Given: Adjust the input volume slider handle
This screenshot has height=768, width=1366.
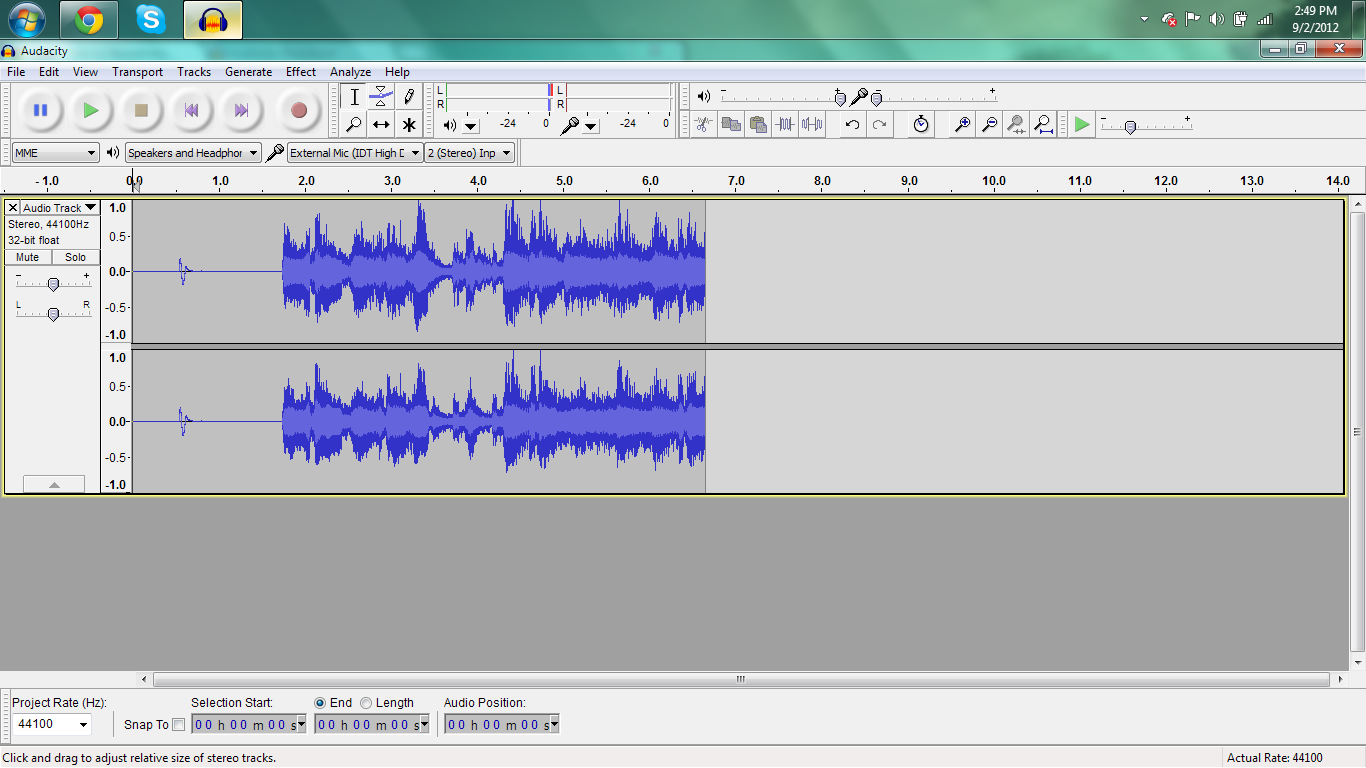Looking at the screenshot, I should click(876, 97).
